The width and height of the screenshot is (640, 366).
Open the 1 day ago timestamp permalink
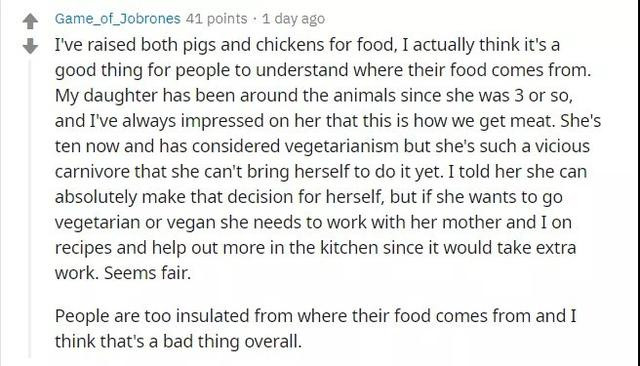coord(293,19)
